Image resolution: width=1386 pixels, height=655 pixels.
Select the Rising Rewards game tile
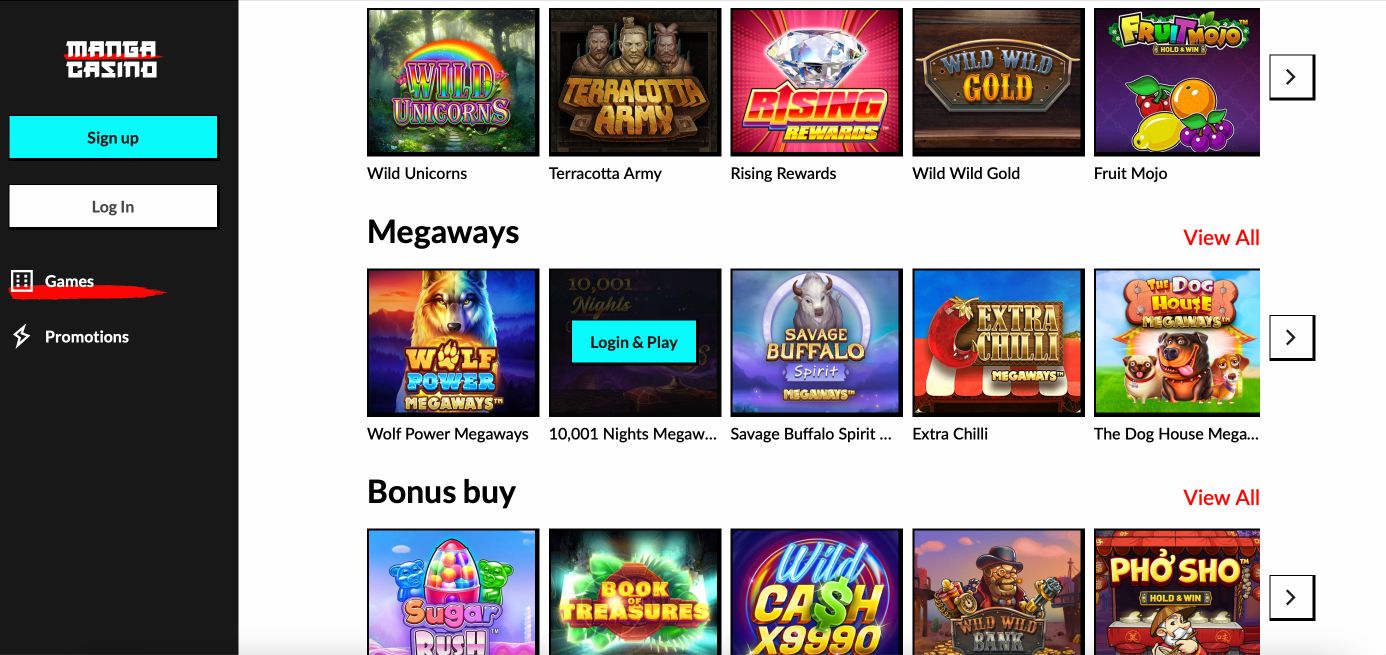point(817,82)
